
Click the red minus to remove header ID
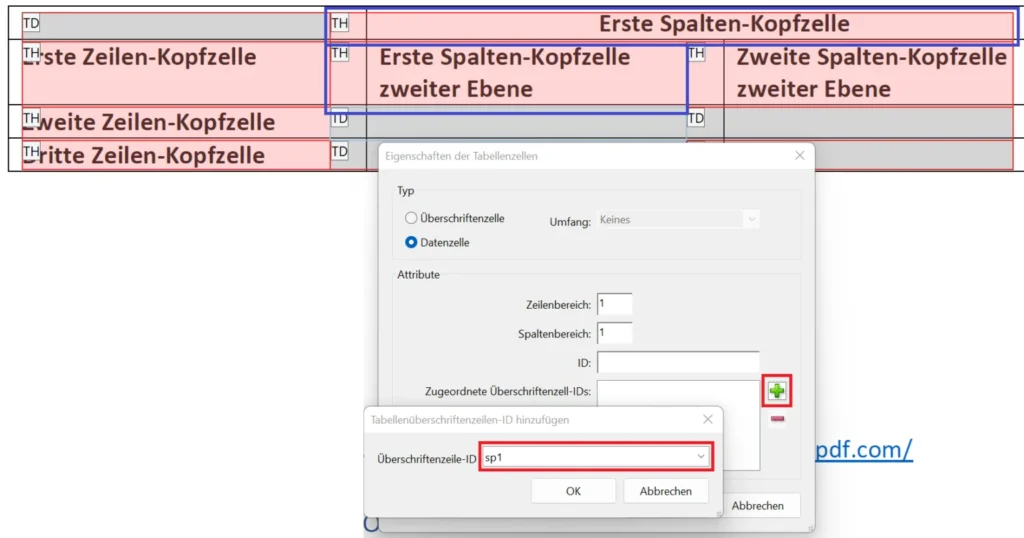point(777,419)
